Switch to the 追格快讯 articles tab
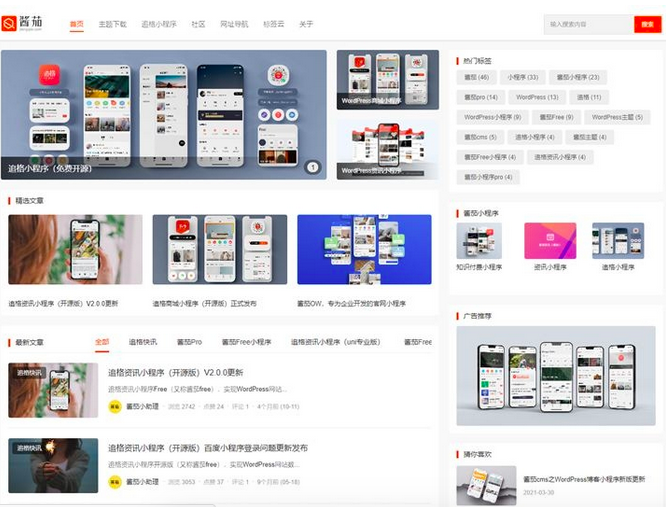 click(x=143, y=342)
